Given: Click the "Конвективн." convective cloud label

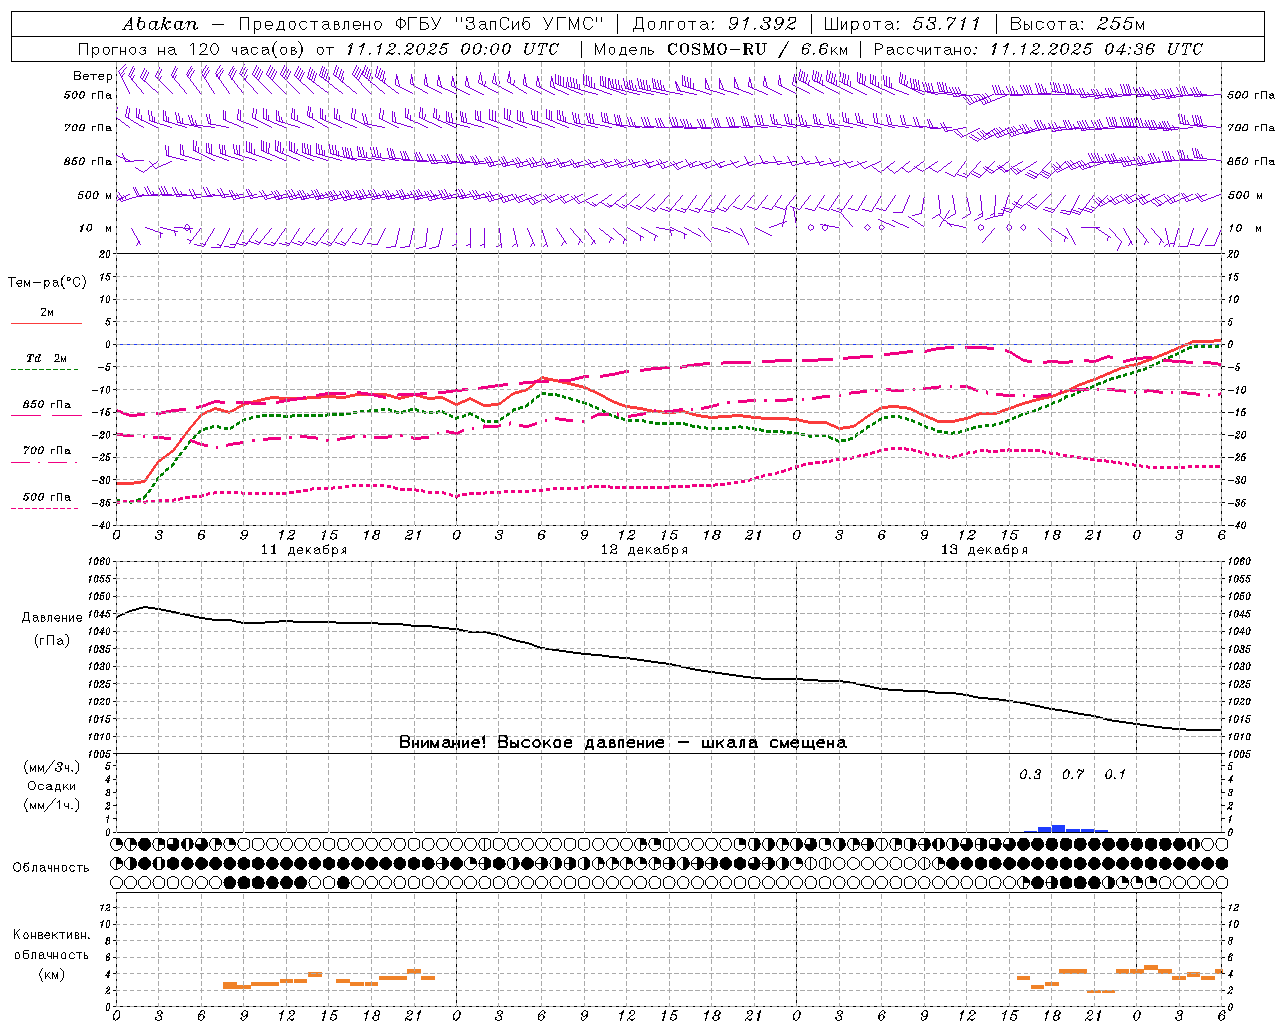Looking at the screenshot, I should click(51, 935).
